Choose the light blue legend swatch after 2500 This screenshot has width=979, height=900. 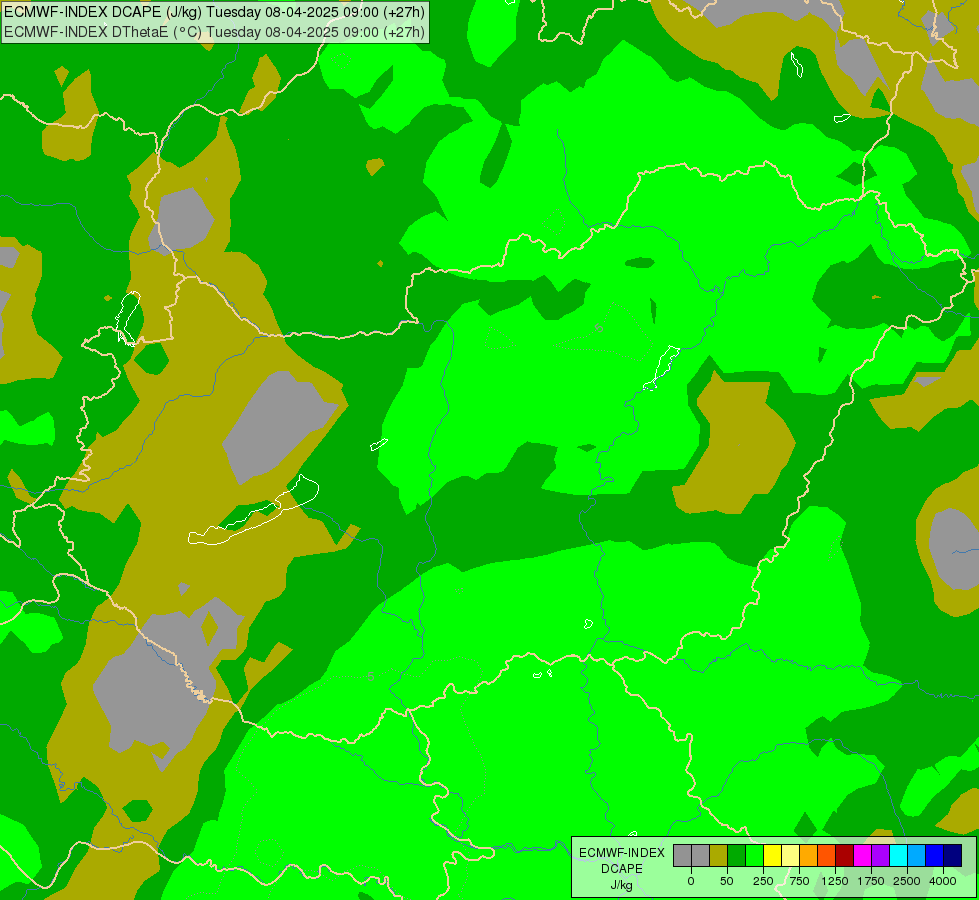[x=916, y=856]
